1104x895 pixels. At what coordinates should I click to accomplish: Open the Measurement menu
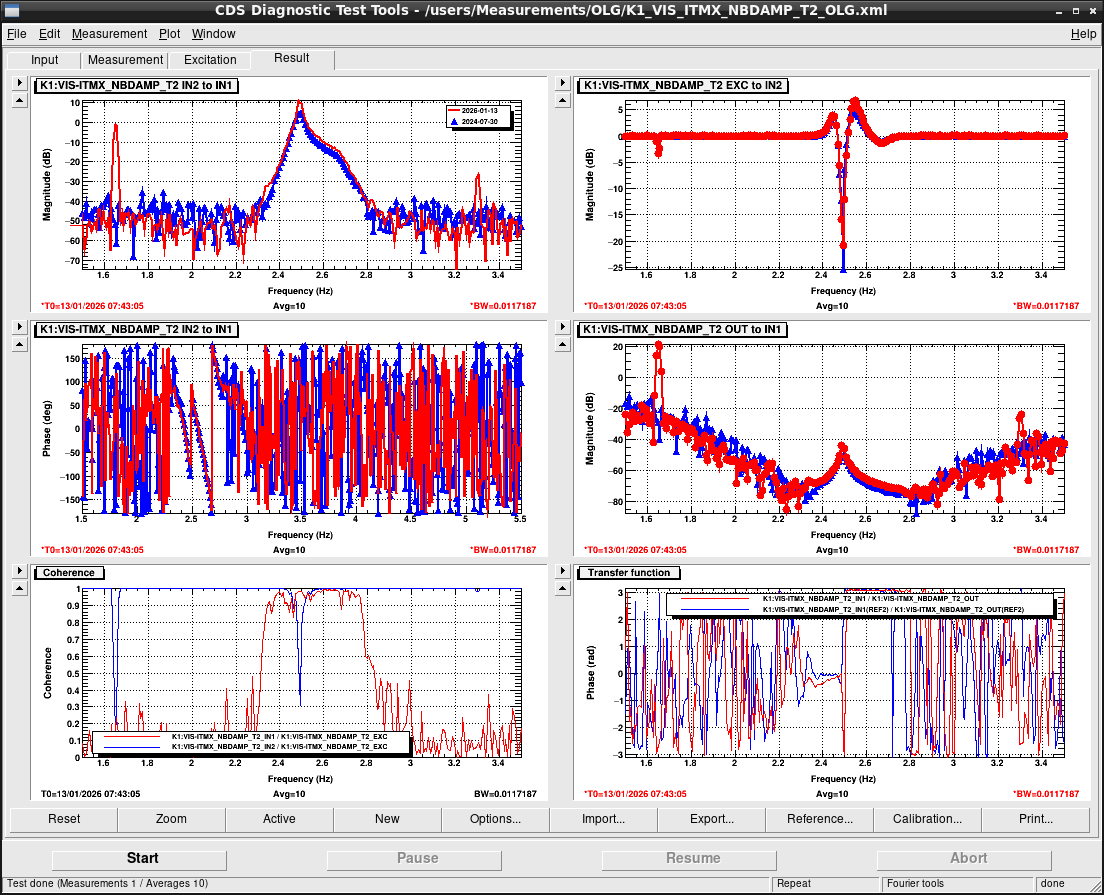109,34
